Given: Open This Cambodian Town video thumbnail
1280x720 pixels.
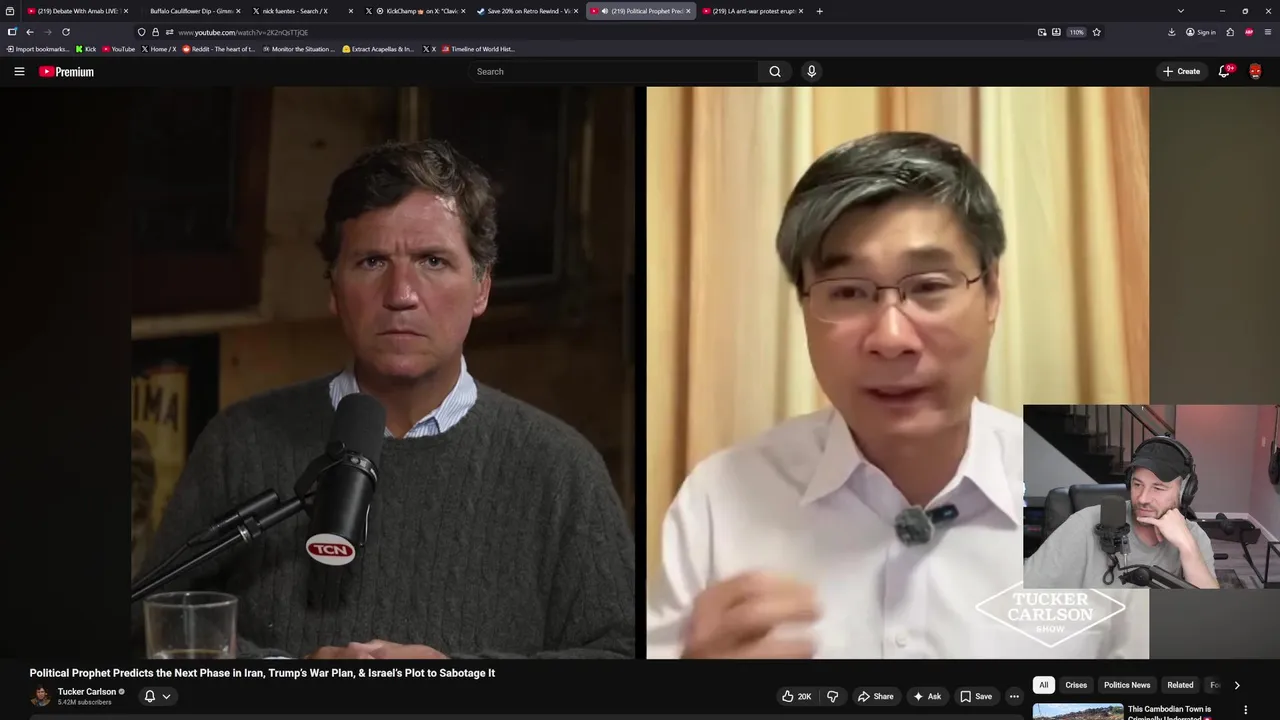Looking at the screenshot, I should (x=1077, y=712).
